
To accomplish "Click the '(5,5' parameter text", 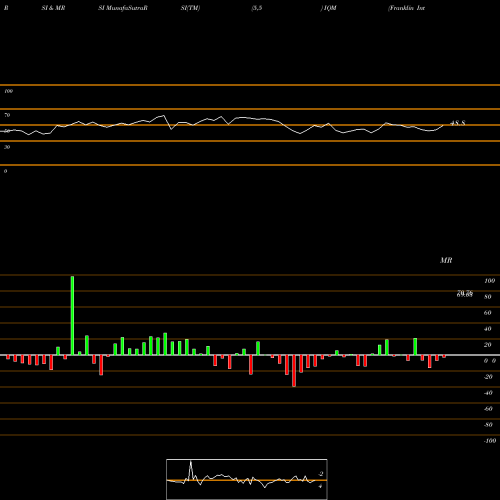I will [257, 8].
